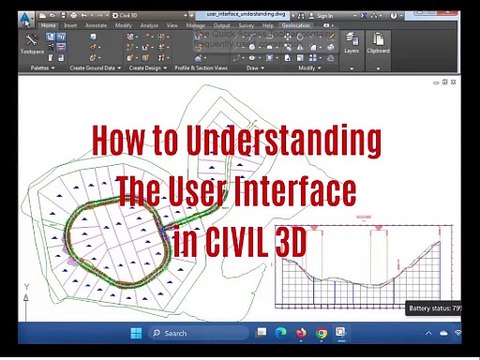Select the Parcel tool in Create Design
Screen dimensions: 480x360
131,36
